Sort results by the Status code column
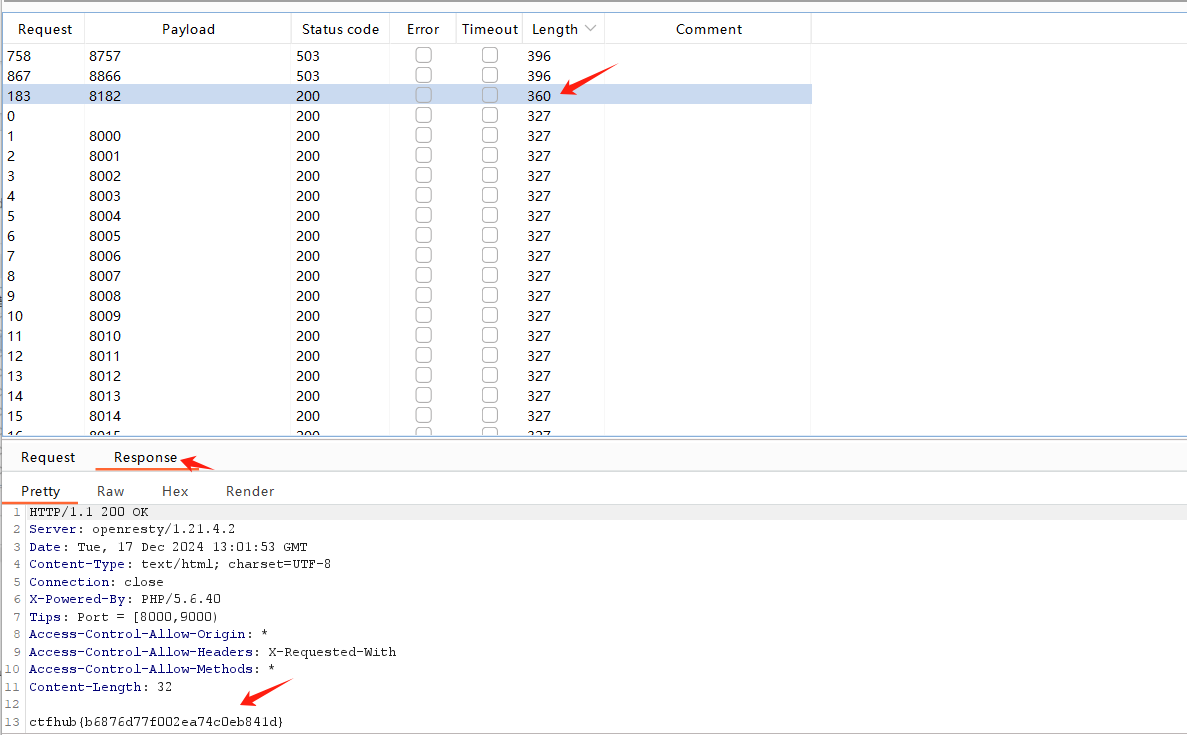This screenshot has width=1187, height=735. pos(340,28)
